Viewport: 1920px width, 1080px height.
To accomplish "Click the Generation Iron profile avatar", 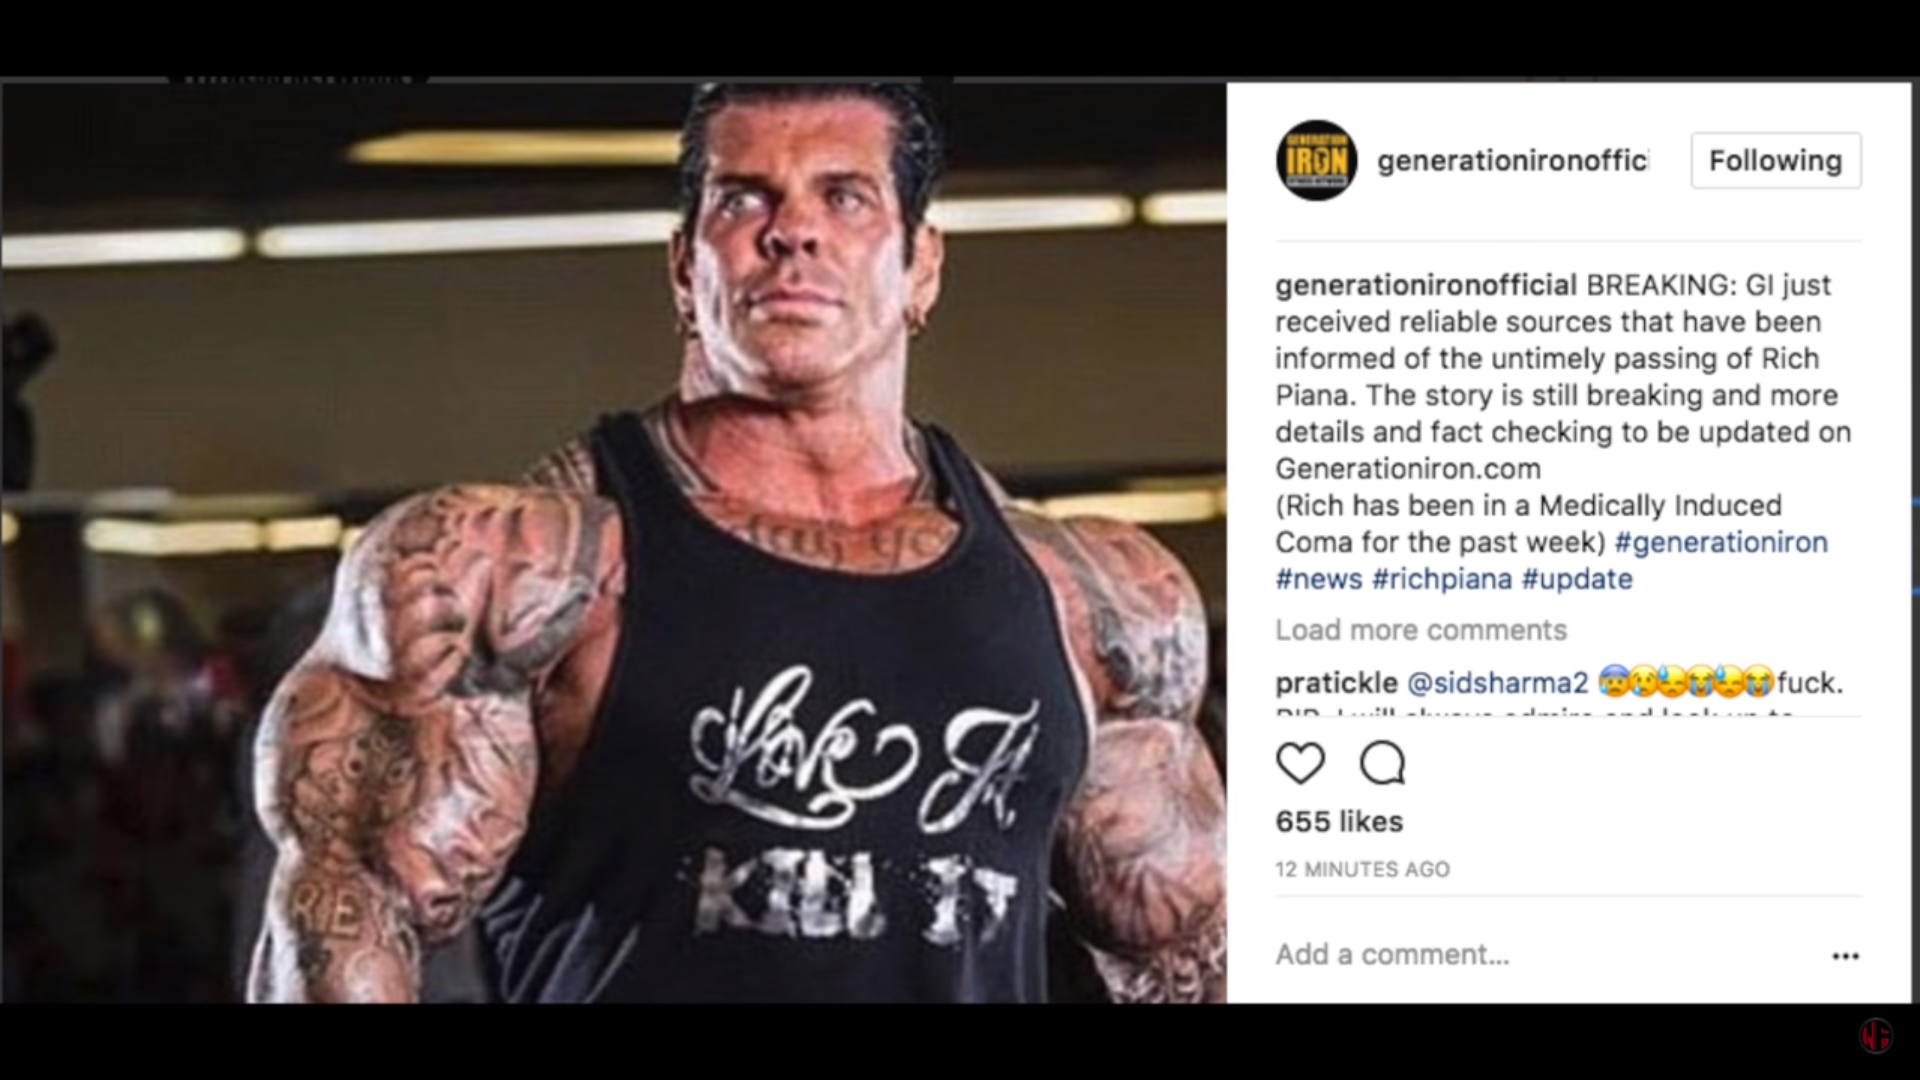I will 1316,160.
